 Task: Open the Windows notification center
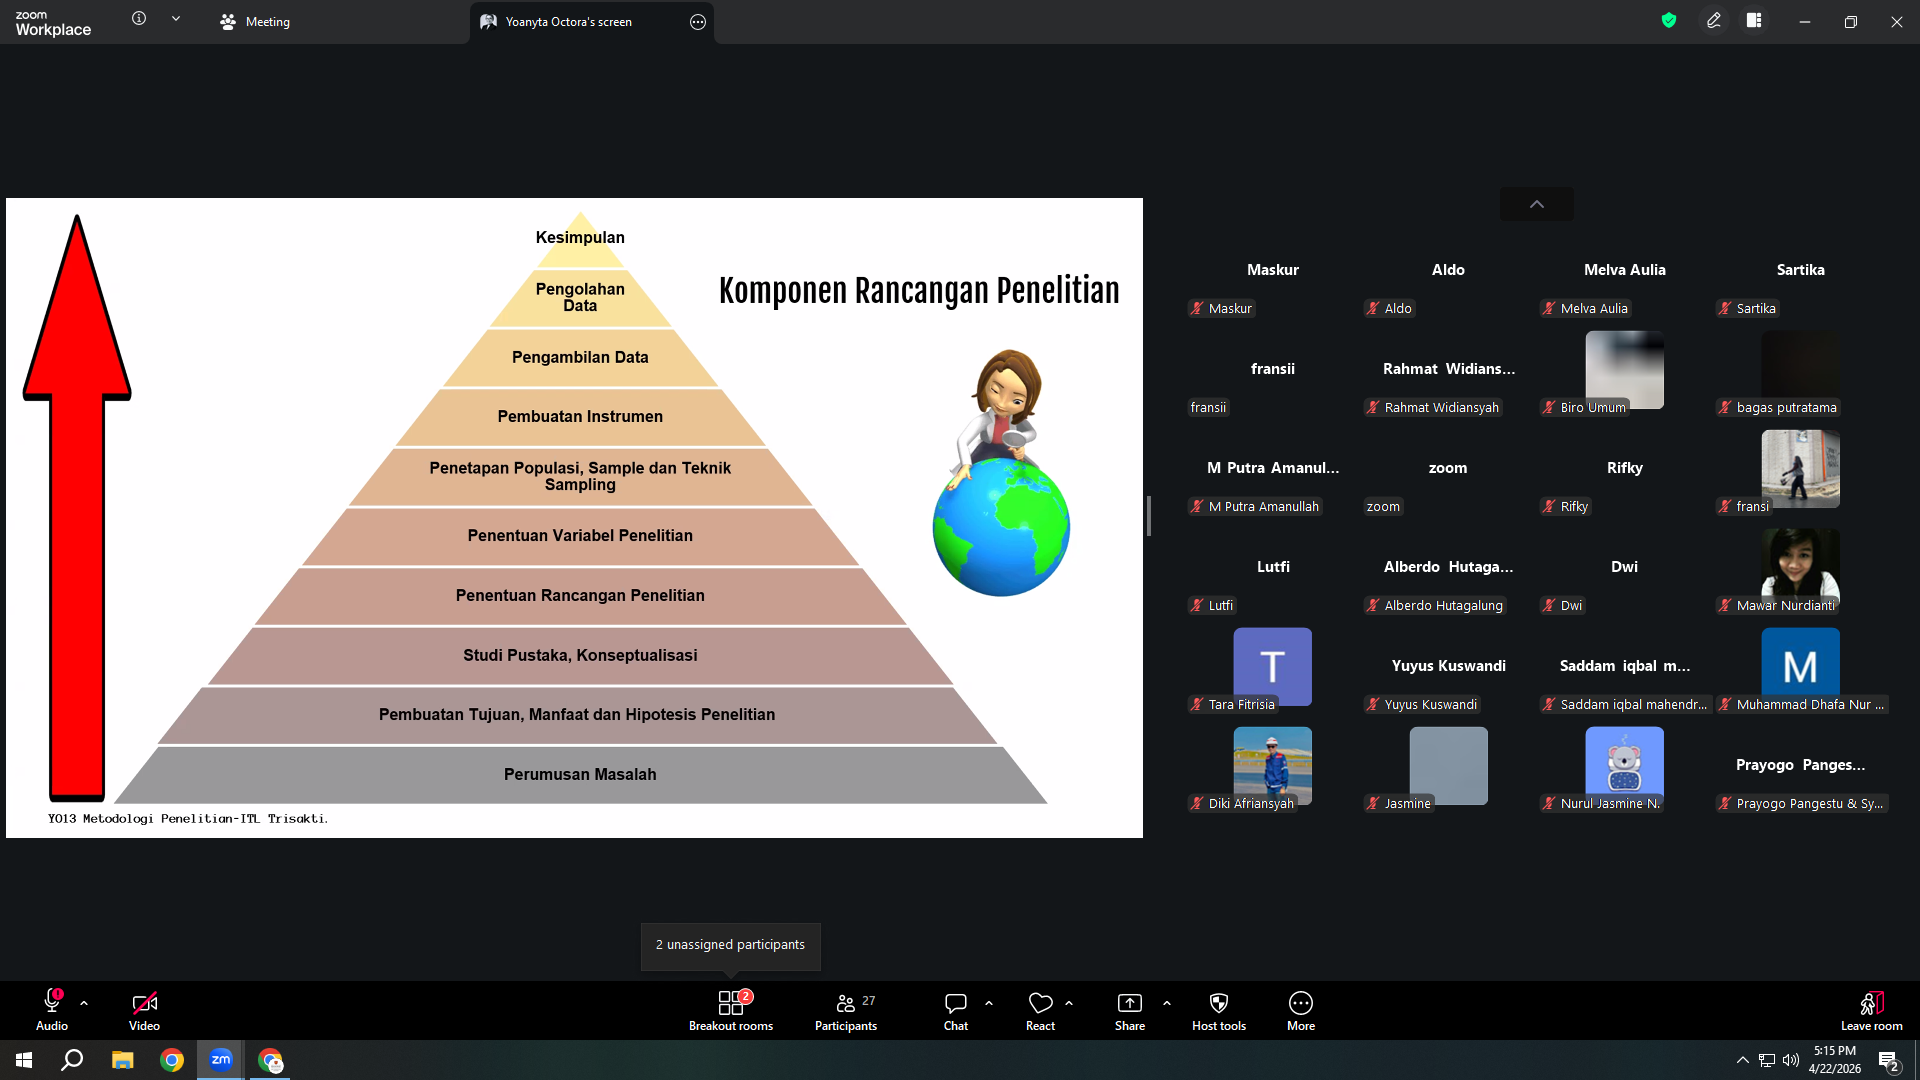pos(1888,1060)
